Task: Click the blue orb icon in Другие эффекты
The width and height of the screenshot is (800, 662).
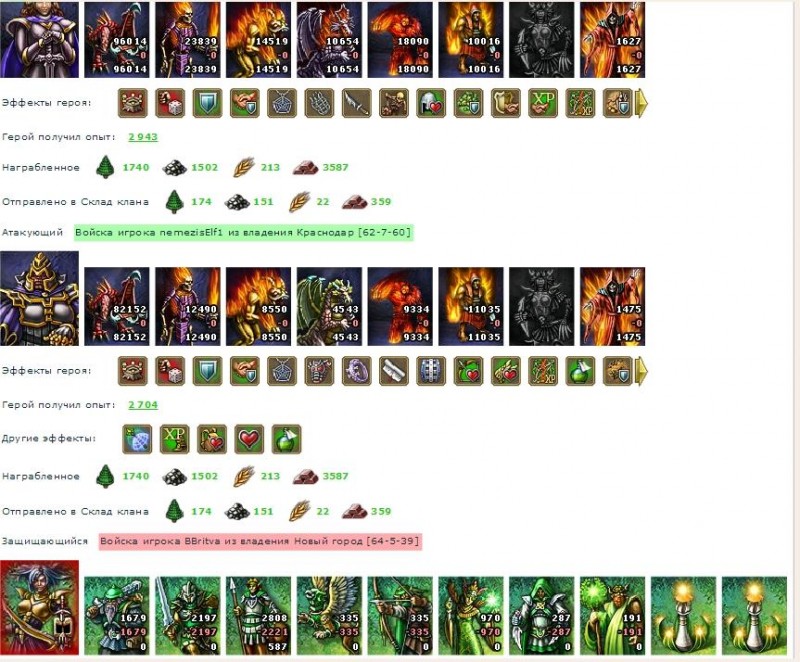Action: coord(137,439)
